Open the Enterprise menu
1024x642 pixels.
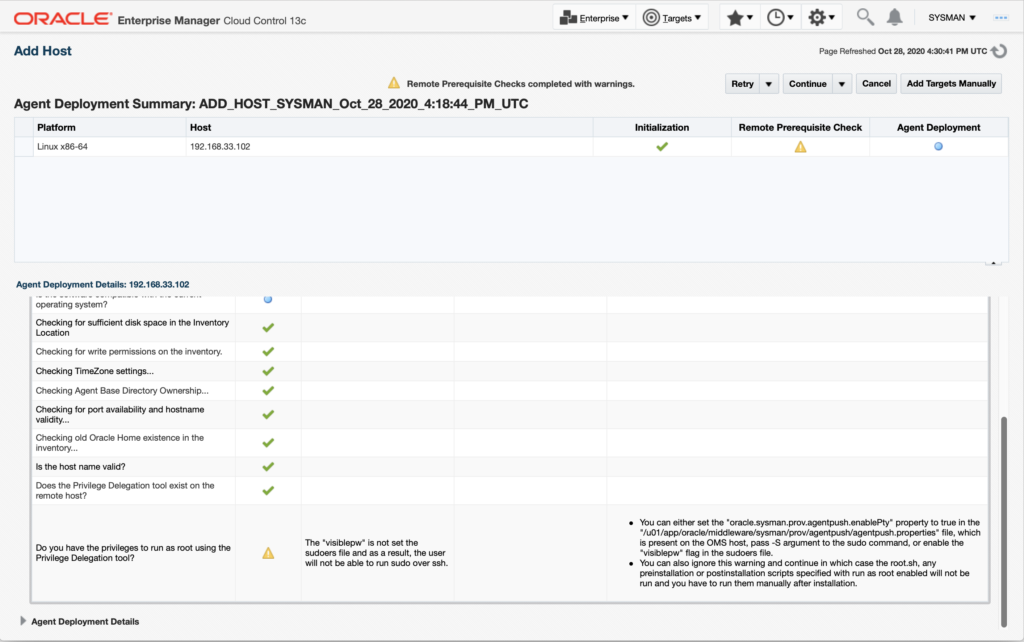pyautogui.click(x=594, y=18)
